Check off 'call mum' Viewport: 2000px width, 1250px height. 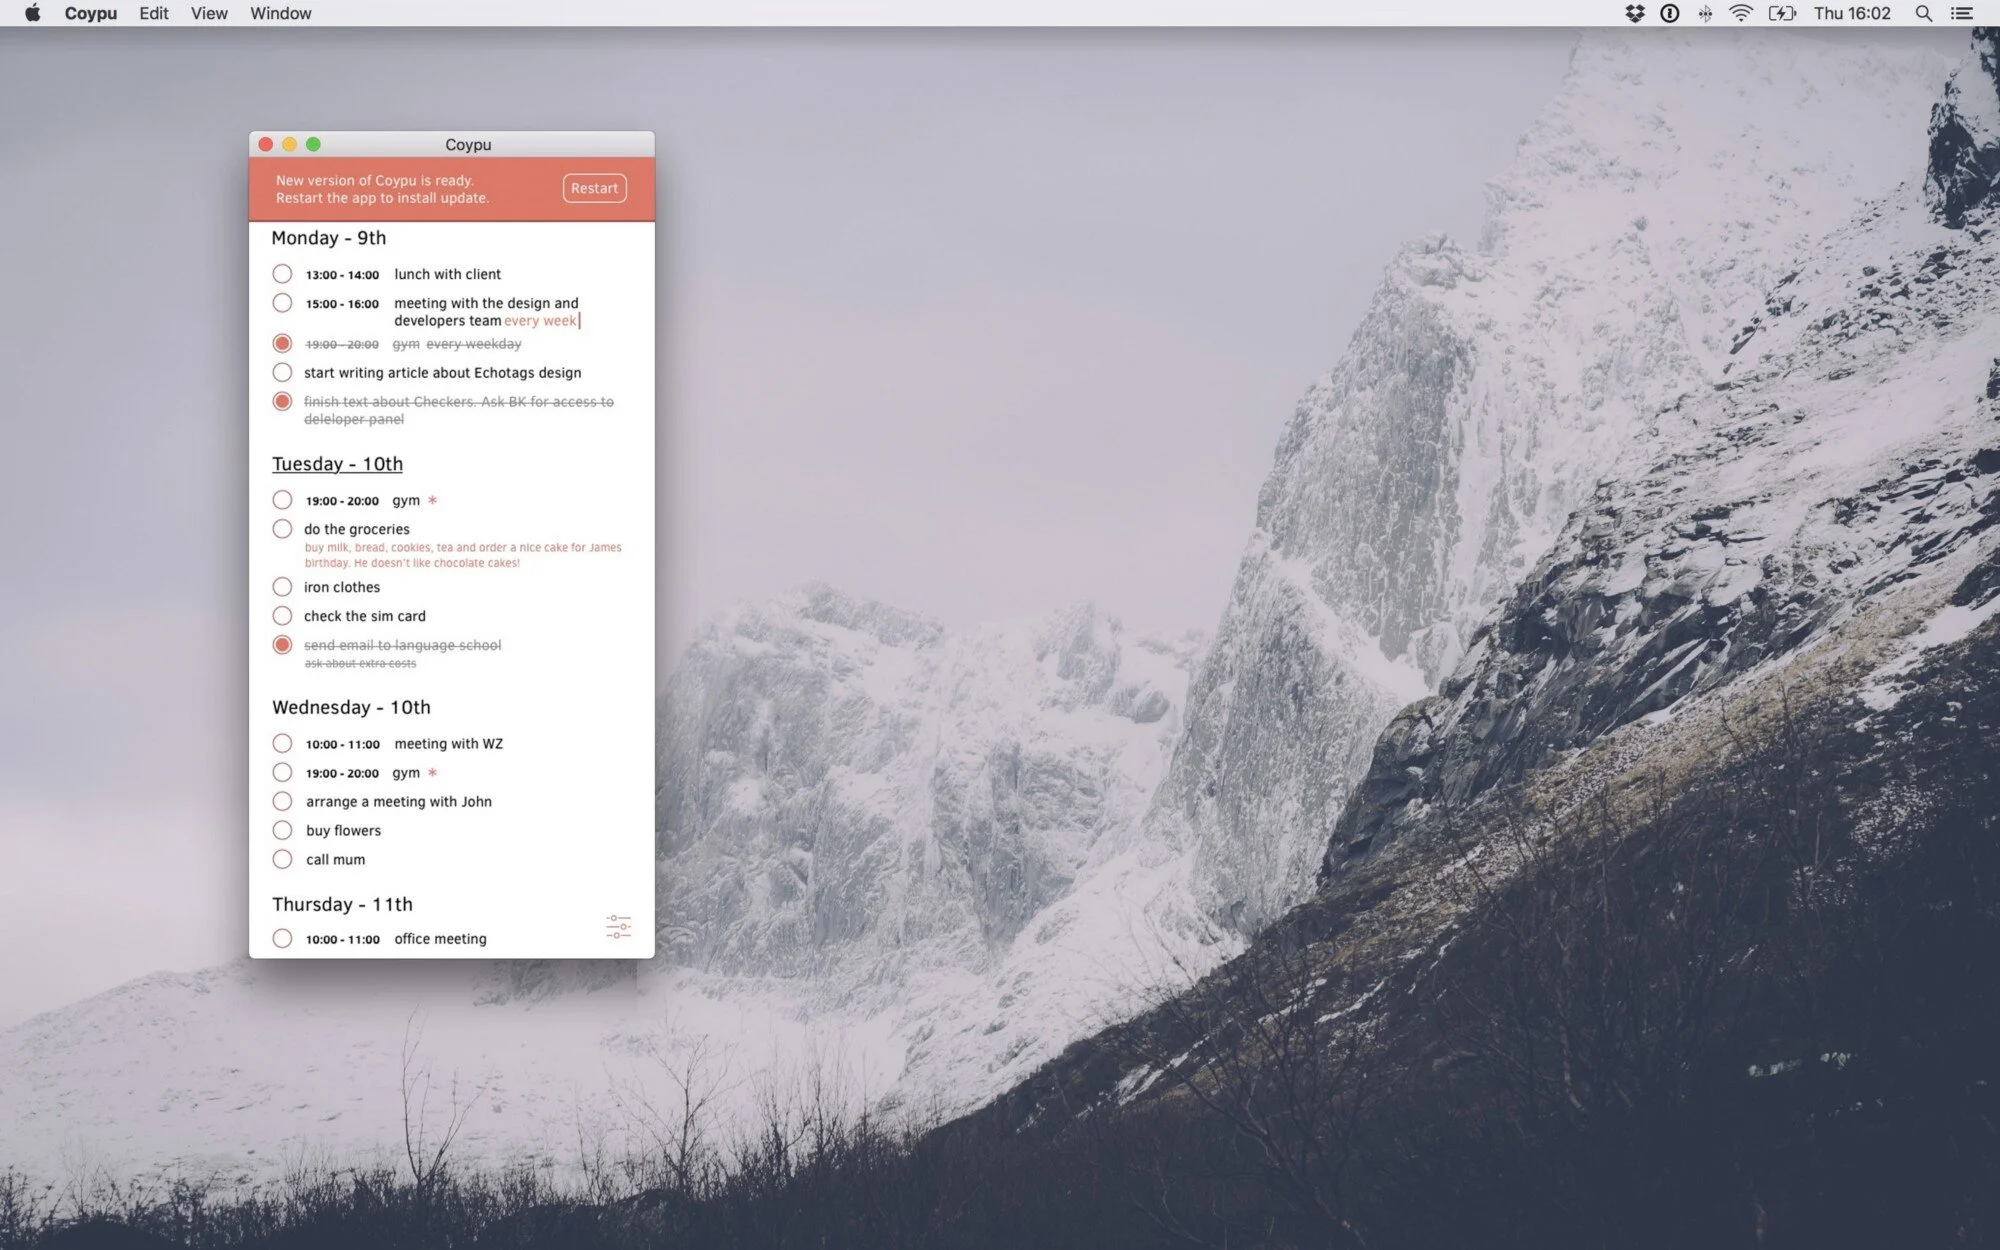[282, 860]
